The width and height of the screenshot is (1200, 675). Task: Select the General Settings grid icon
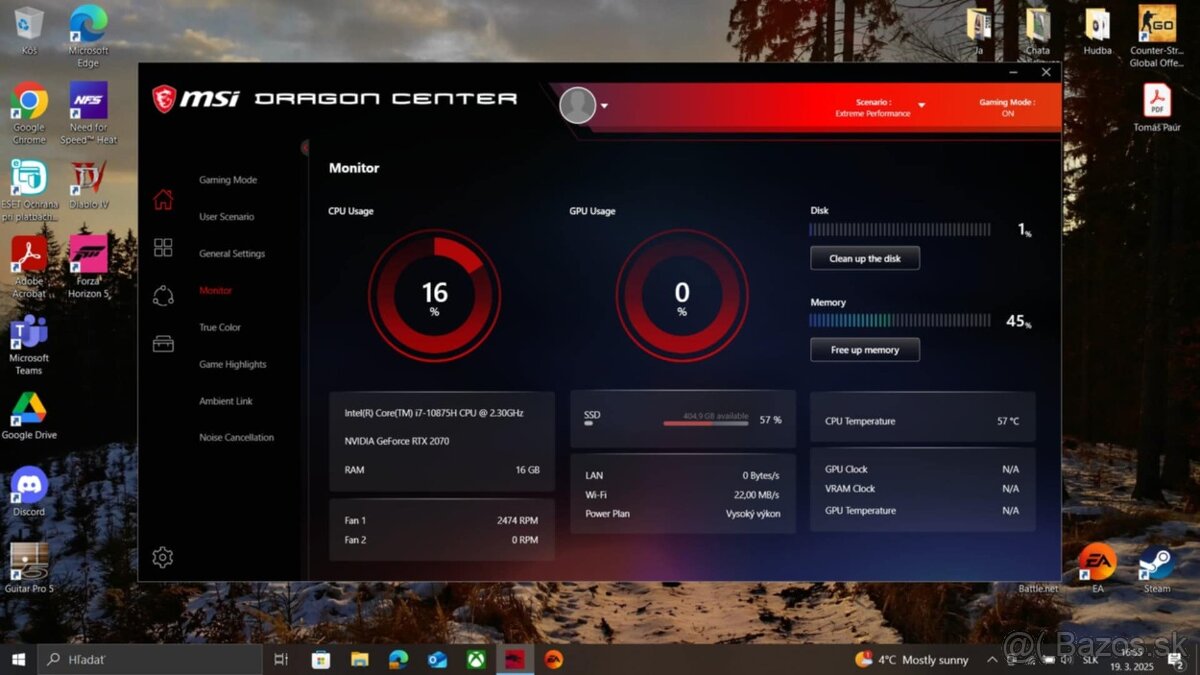tap(163, 247)
